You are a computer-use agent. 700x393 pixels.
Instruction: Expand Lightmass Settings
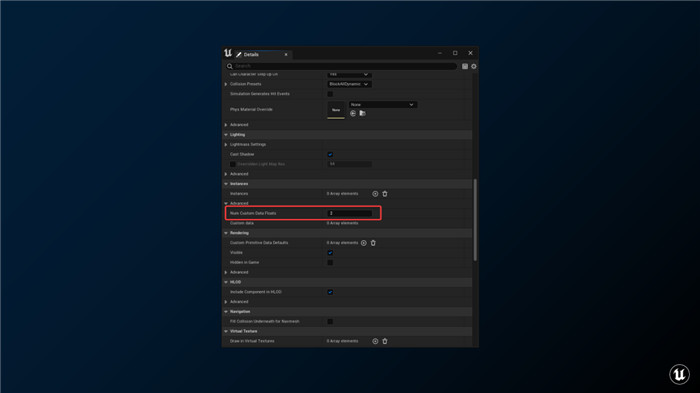tap(226, 145)
